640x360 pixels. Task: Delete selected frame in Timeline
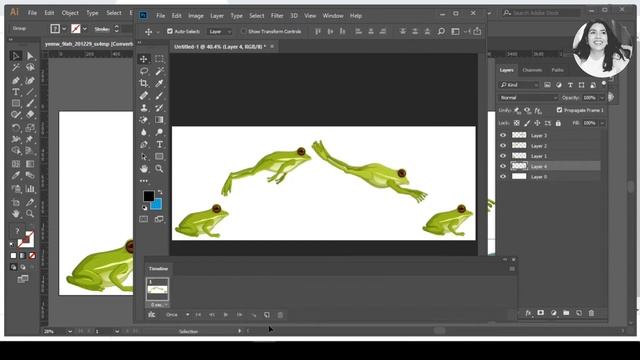[x=280, y=315]
